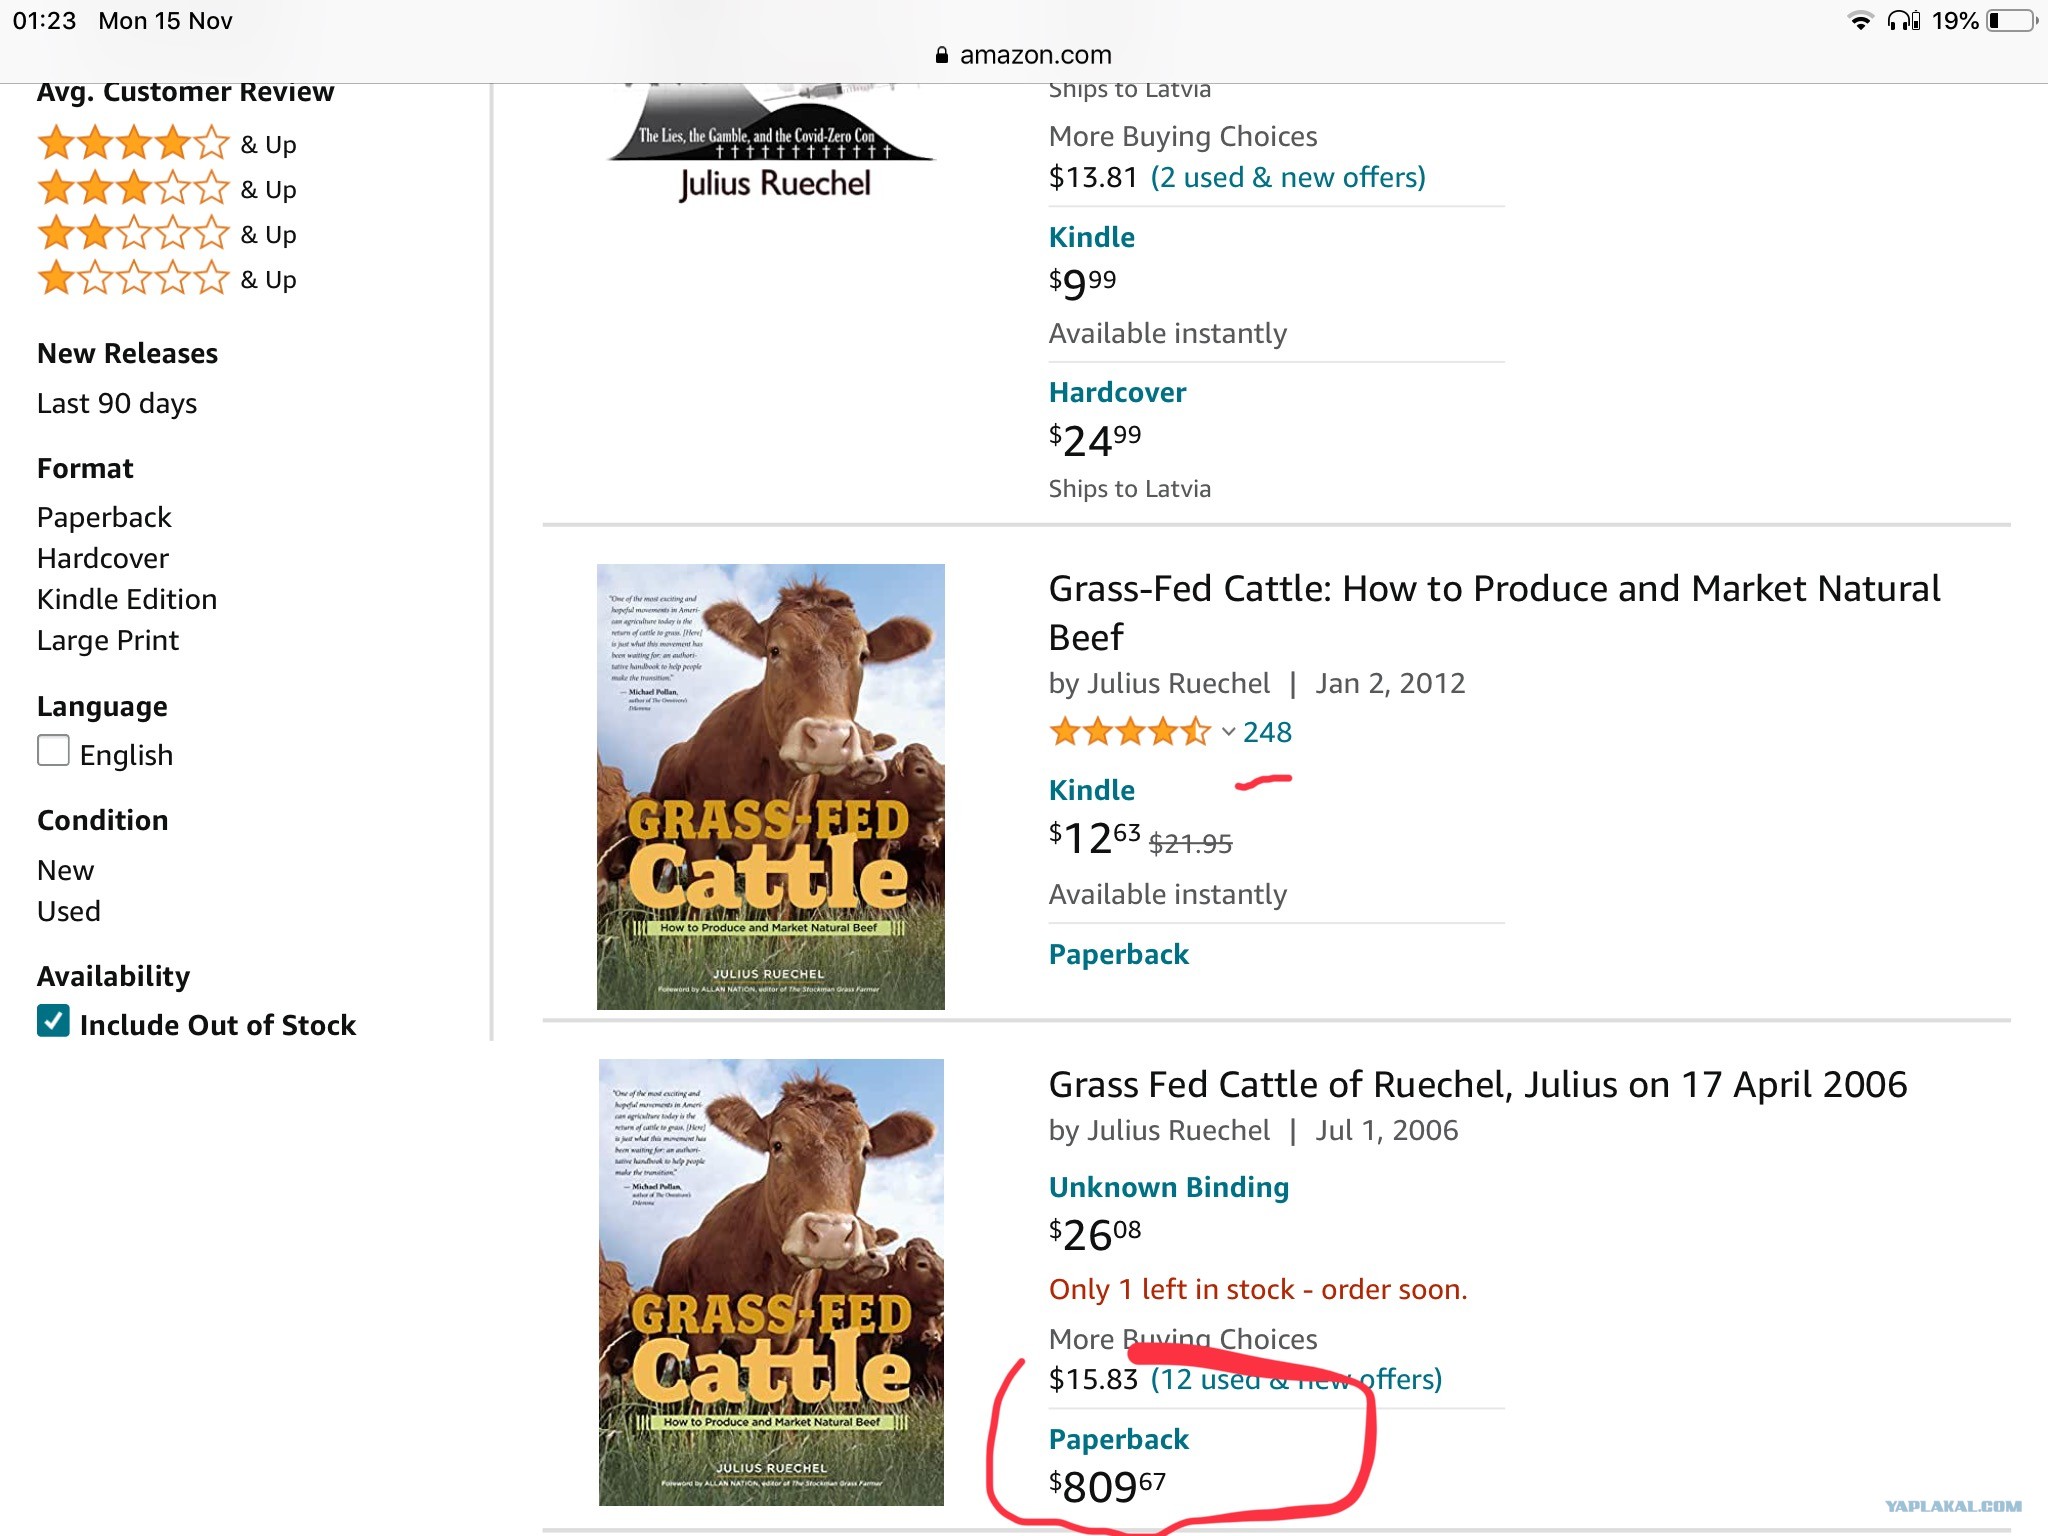Open Grass Fed Cattle 2006 cover image

[771, 1282]
